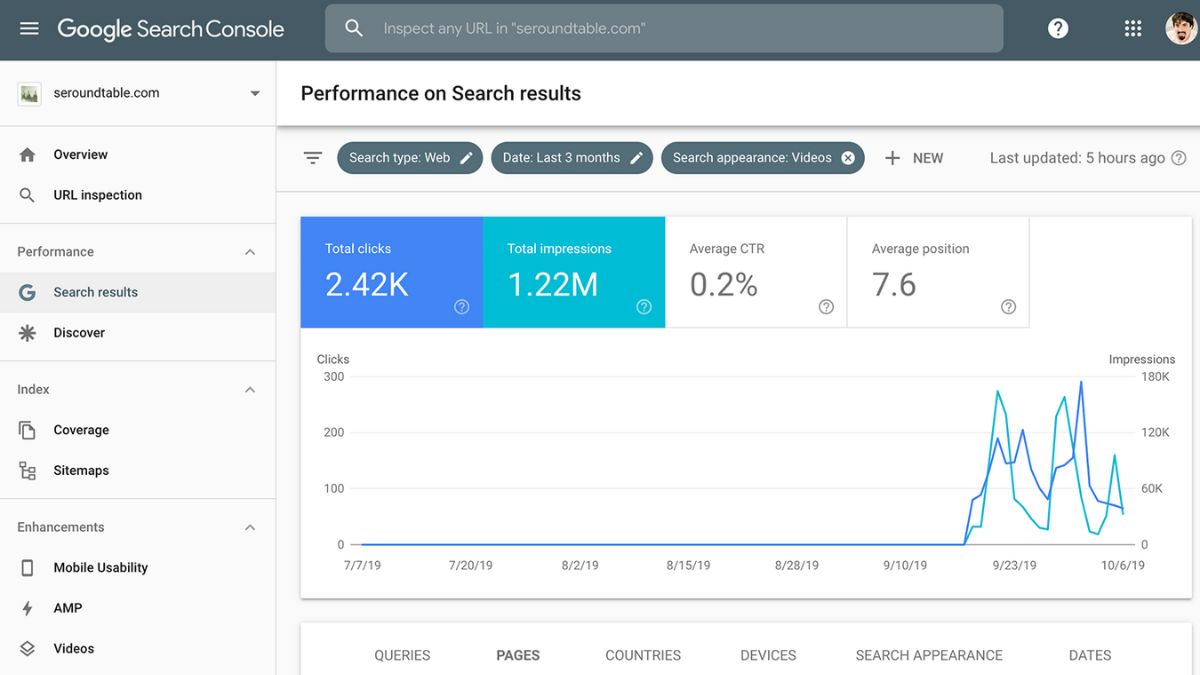Screen dimensions: 1200x675
Task: Click the search magnifier icon in URL bar
Action: pos(354,29)
